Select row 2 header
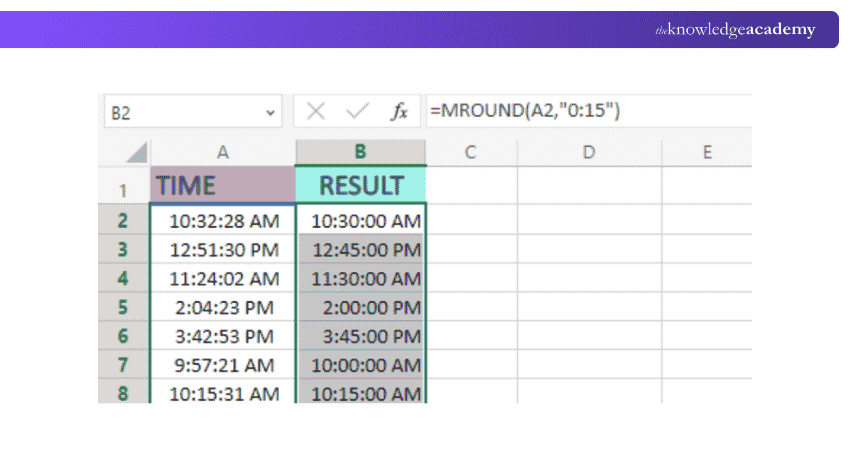850x450 pixels. [x=124, y=220]
